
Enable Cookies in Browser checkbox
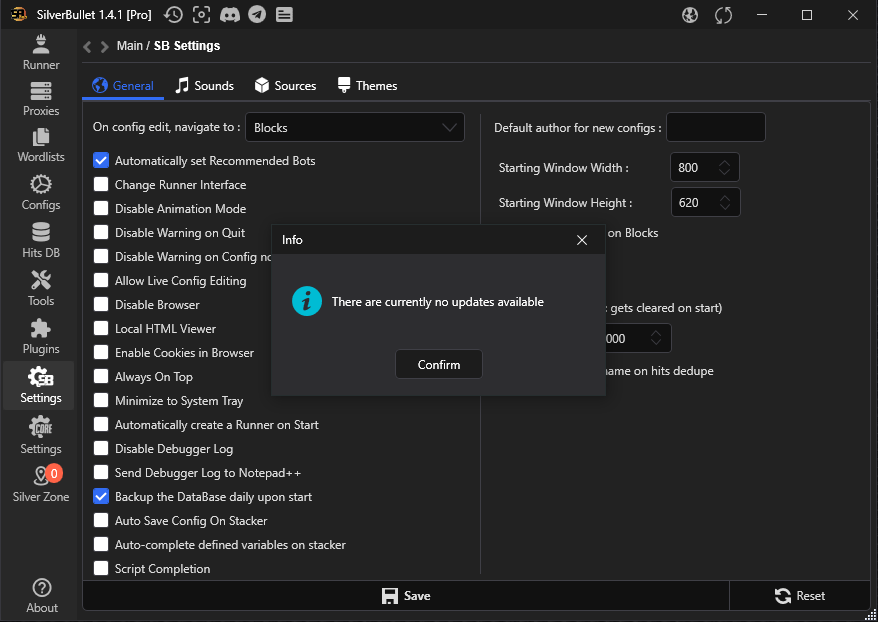point(101,353)
